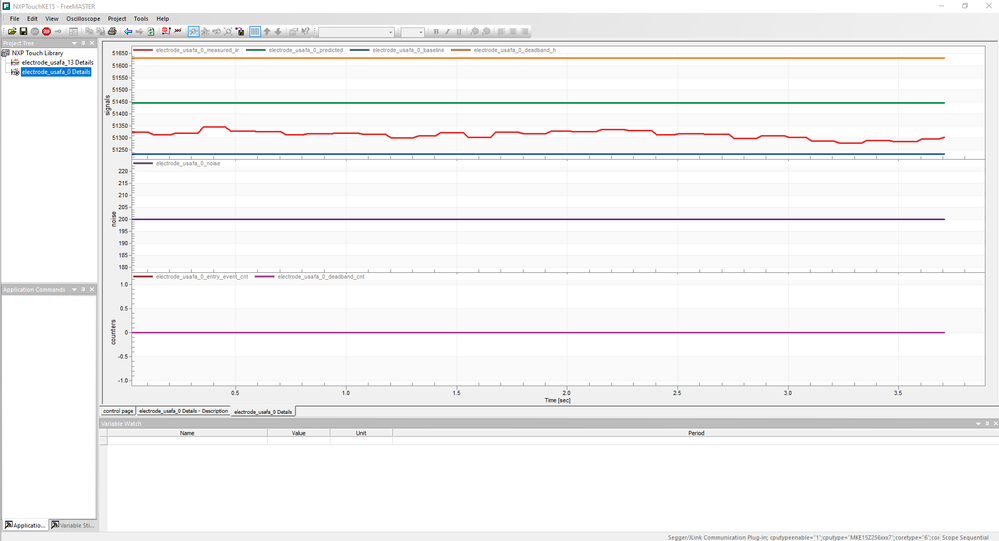Open the View menu
999x541 pixels.
click(x=52, y=18)
